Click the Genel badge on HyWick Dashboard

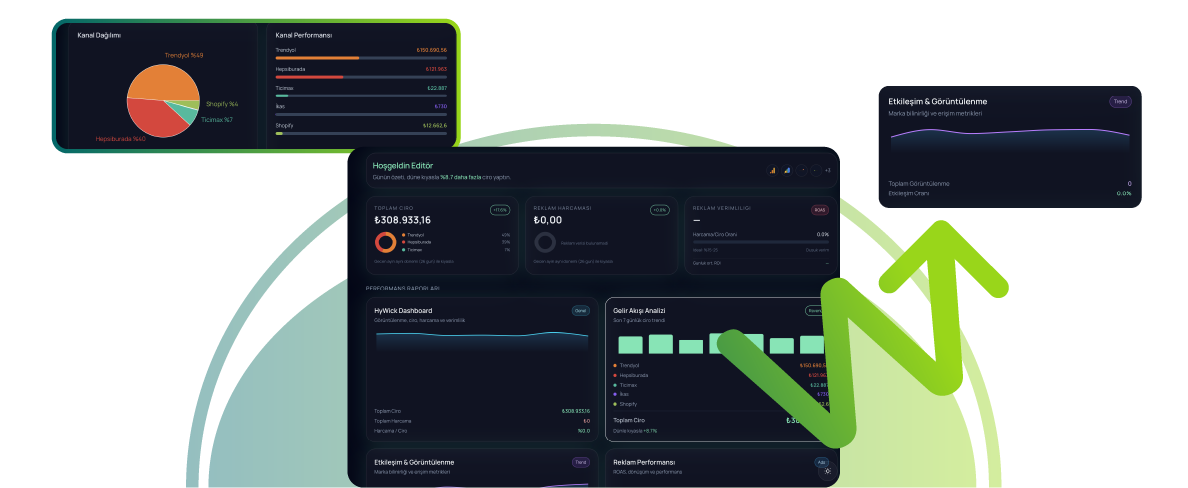[x=580, y=310]
